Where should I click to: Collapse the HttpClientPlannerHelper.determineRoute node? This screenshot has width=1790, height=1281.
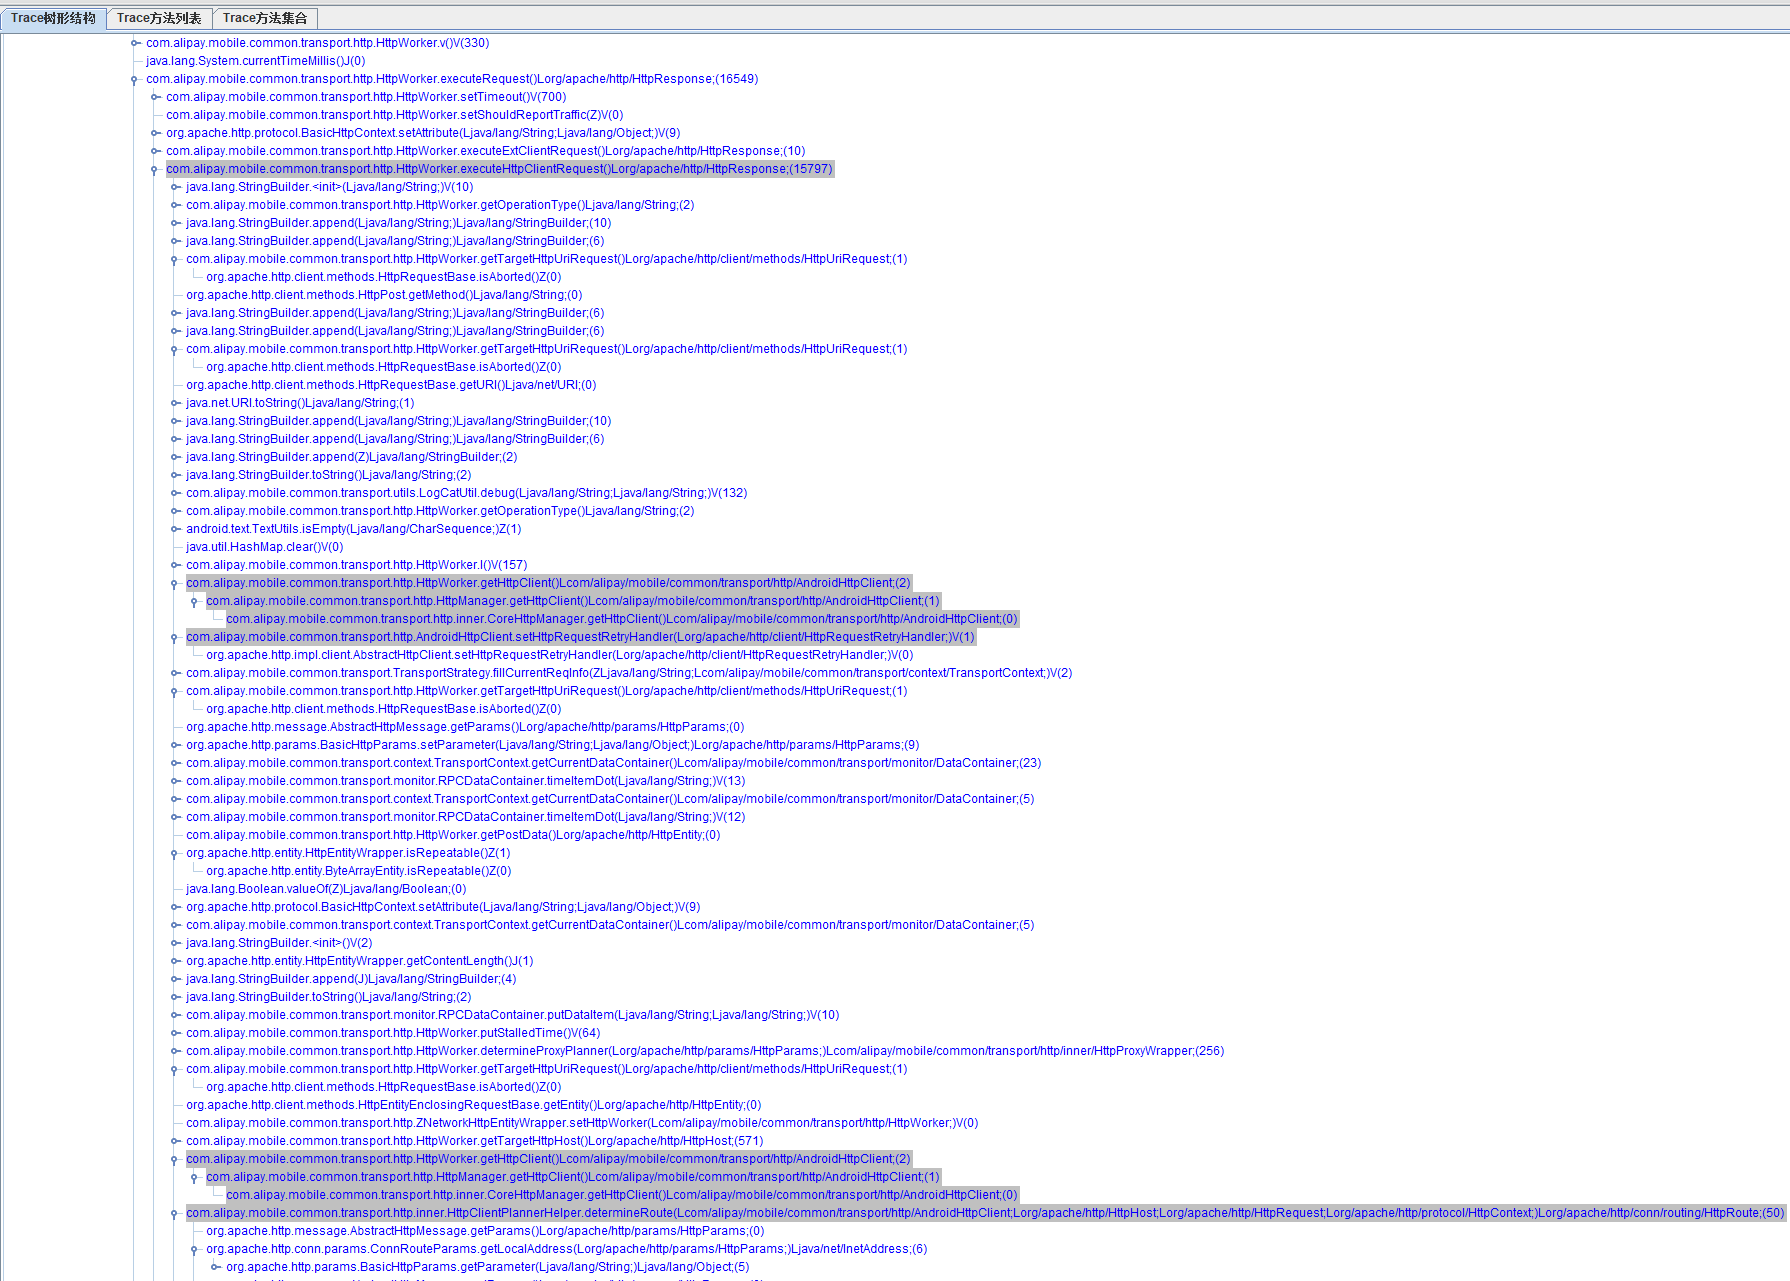click(175, 1213)
